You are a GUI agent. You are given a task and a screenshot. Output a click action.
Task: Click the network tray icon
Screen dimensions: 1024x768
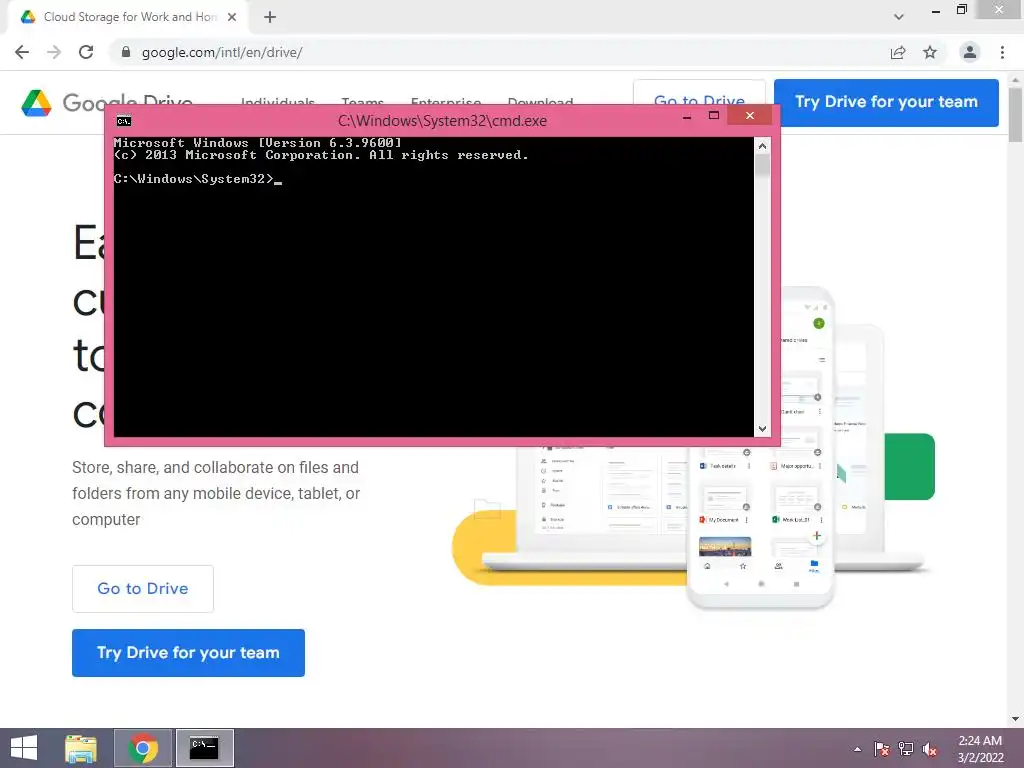(906, 749)
